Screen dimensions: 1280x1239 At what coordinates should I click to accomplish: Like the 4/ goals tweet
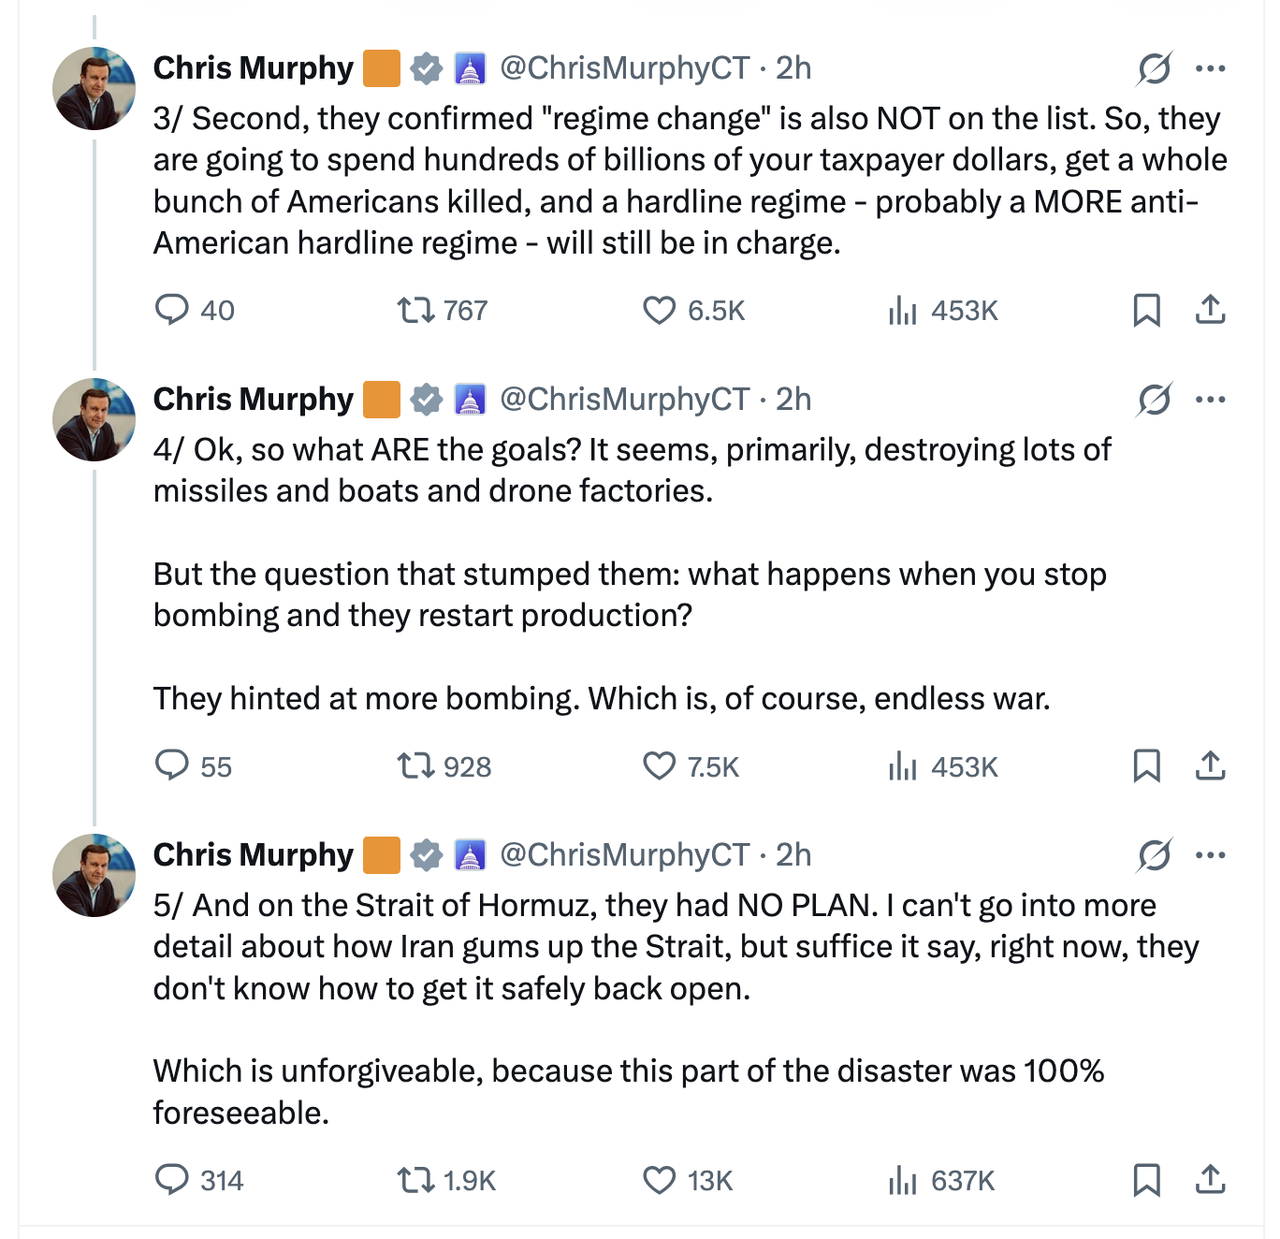click(x=659, y=766)
